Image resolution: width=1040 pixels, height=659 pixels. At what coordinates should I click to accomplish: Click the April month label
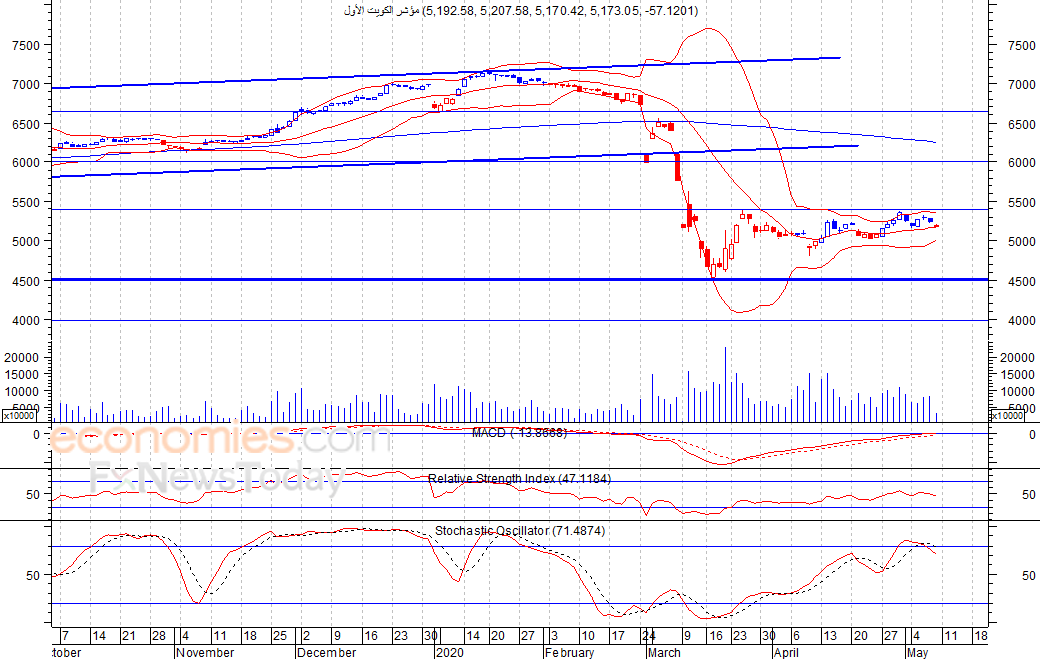pos(787,652)
